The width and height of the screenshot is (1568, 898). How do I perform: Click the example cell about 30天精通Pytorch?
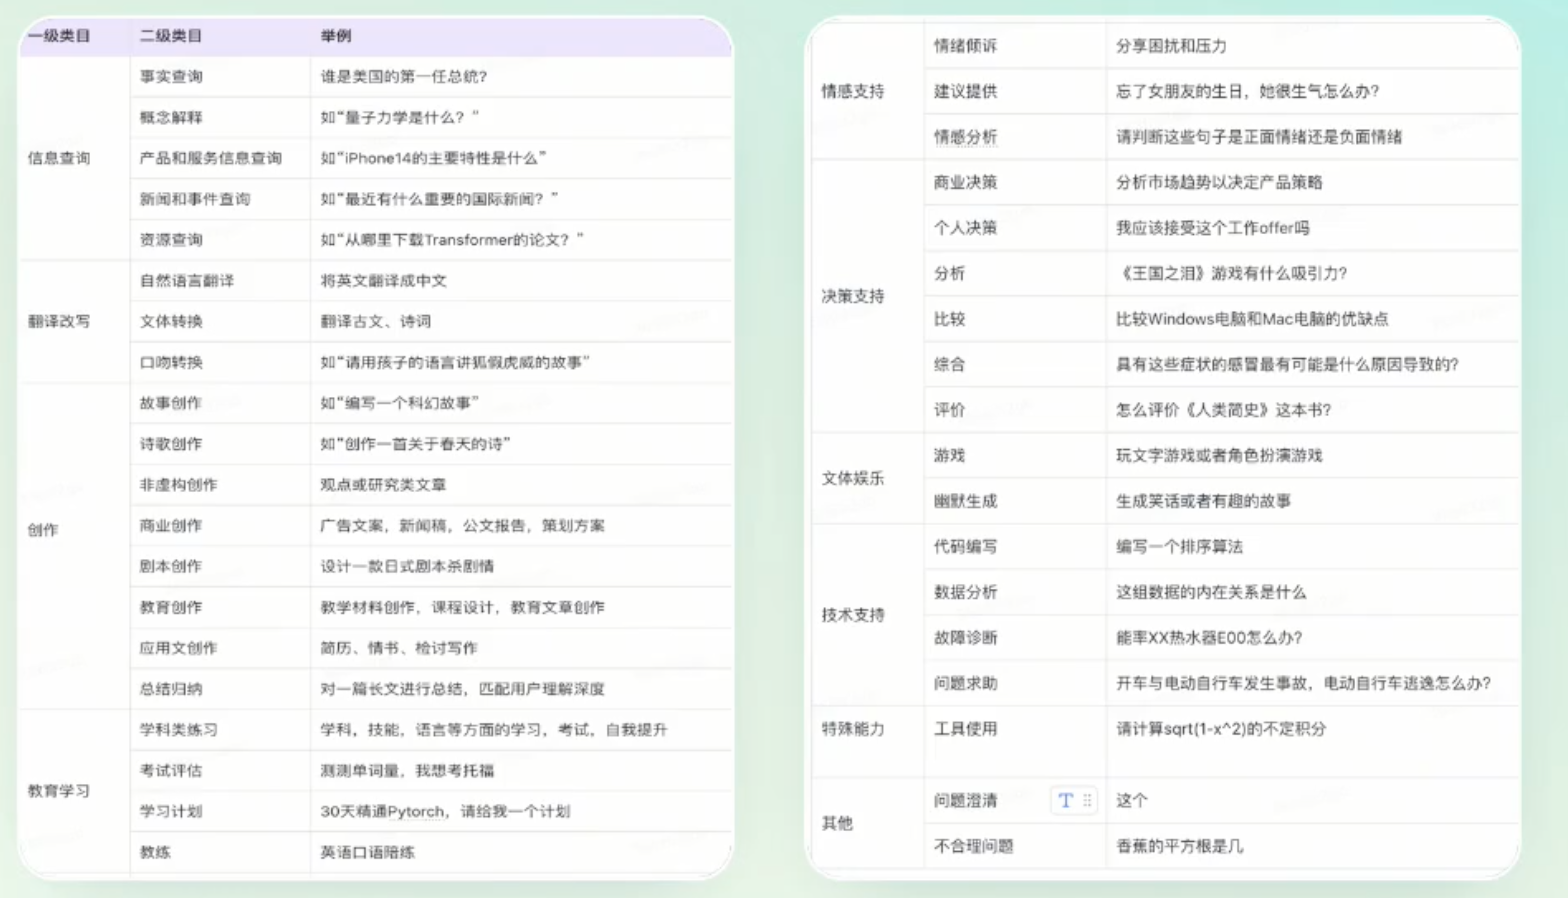click(x=445, y=811)
